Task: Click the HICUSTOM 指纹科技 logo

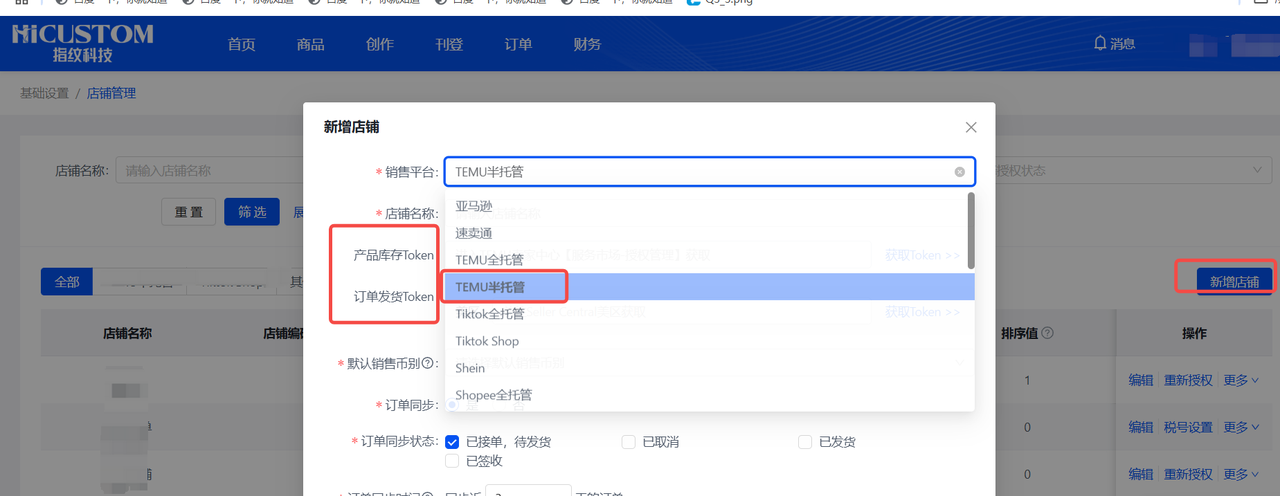Action: (x=82, y=43)
